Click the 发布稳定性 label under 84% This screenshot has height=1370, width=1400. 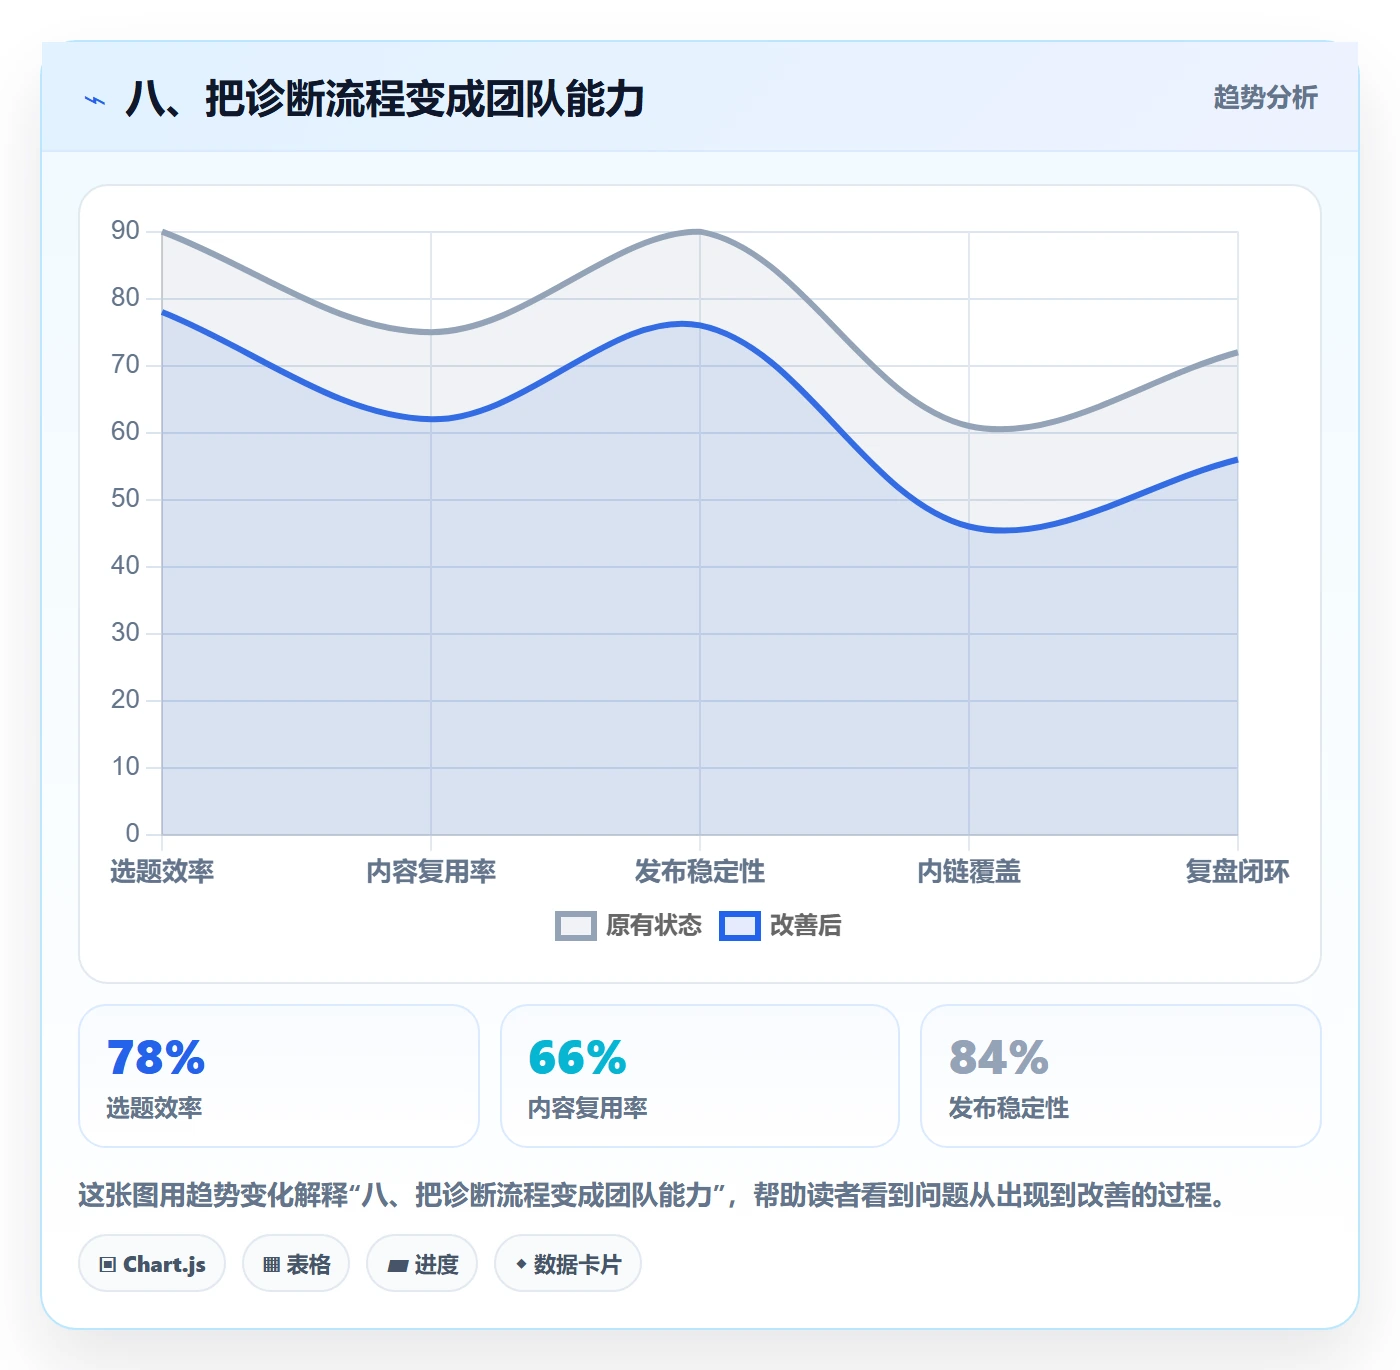(x=1009, y=1108)
